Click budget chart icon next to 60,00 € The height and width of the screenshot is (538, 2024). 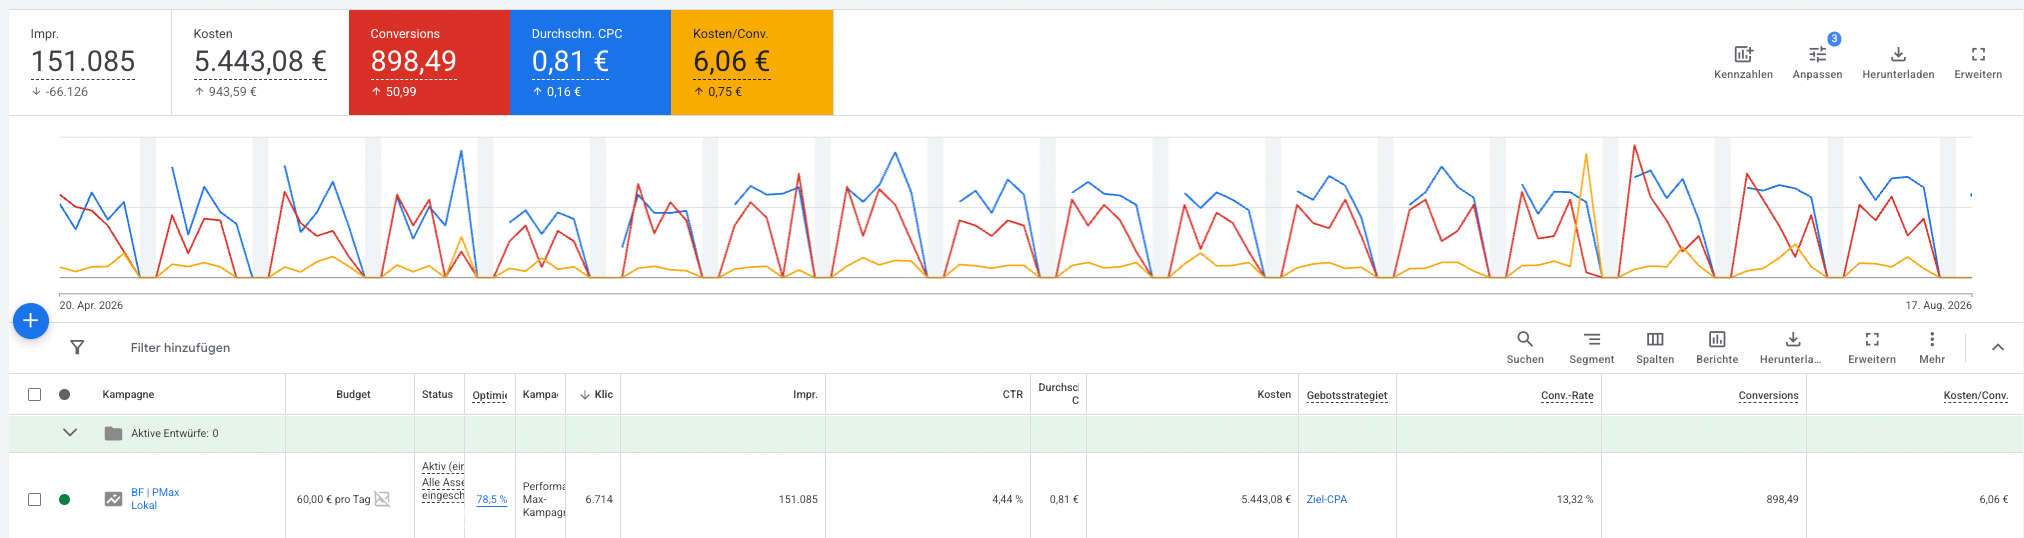click(382, 499)
